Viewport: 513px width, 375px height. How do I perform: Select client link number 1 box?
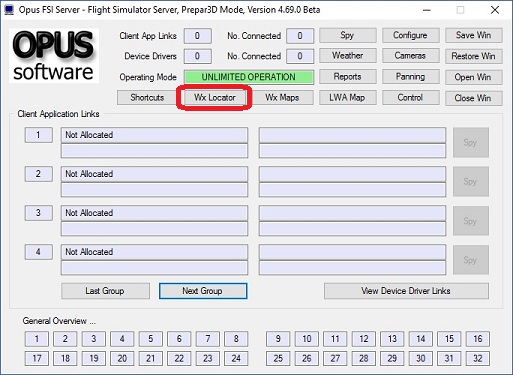pyautogui.click(x=39, y=135)
